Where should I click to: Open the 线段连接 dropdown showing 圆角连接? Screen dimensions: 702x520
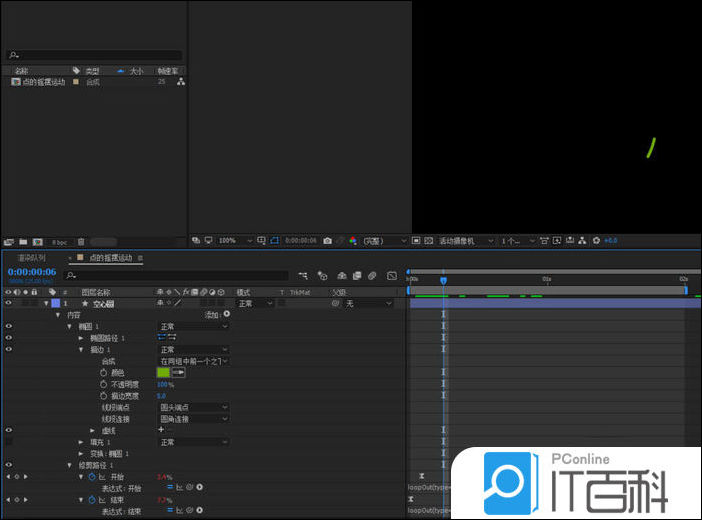(193, 419)
